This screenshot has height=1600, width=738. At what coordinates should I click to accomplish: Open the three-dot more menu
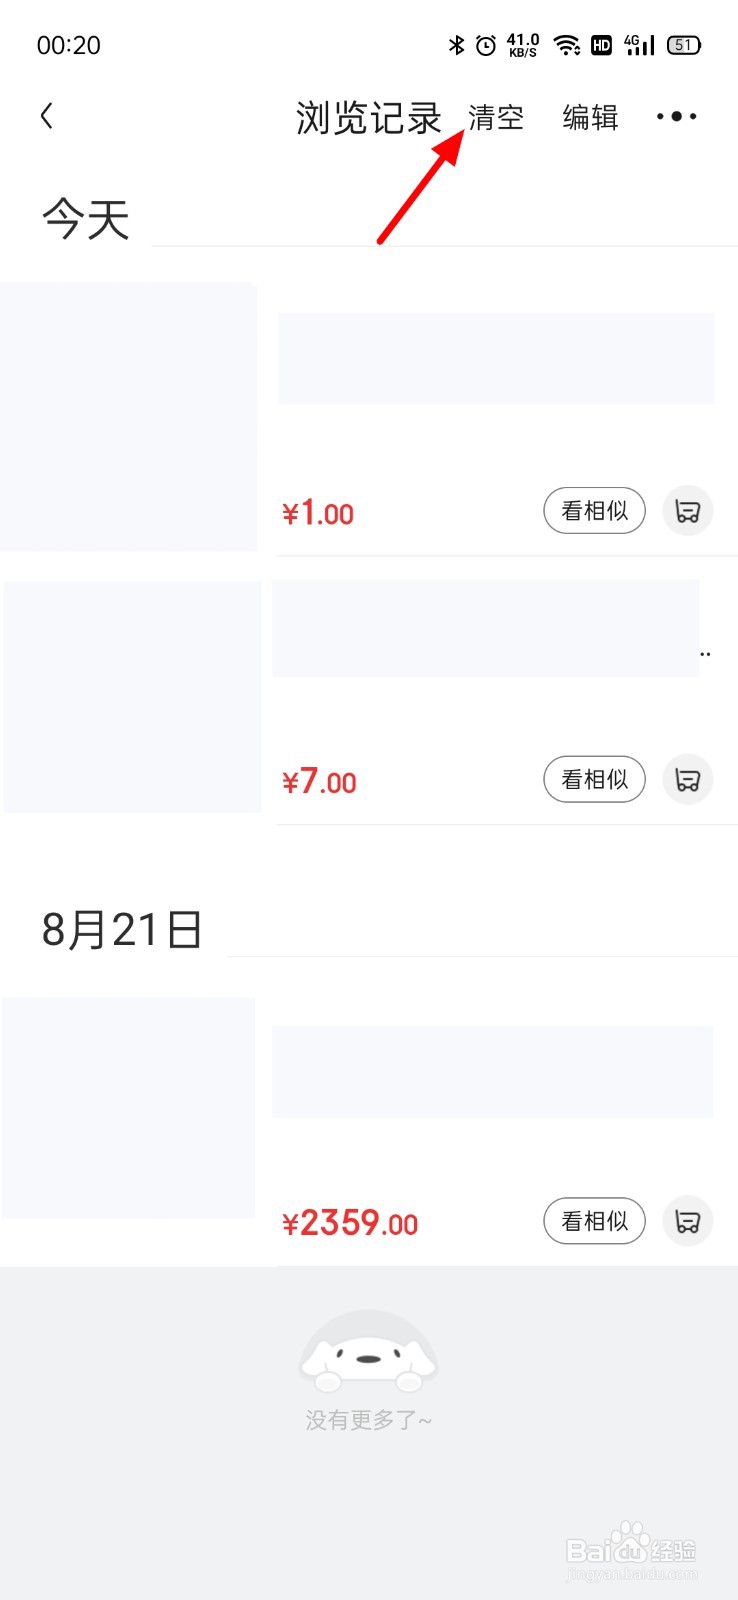(677, 116)
